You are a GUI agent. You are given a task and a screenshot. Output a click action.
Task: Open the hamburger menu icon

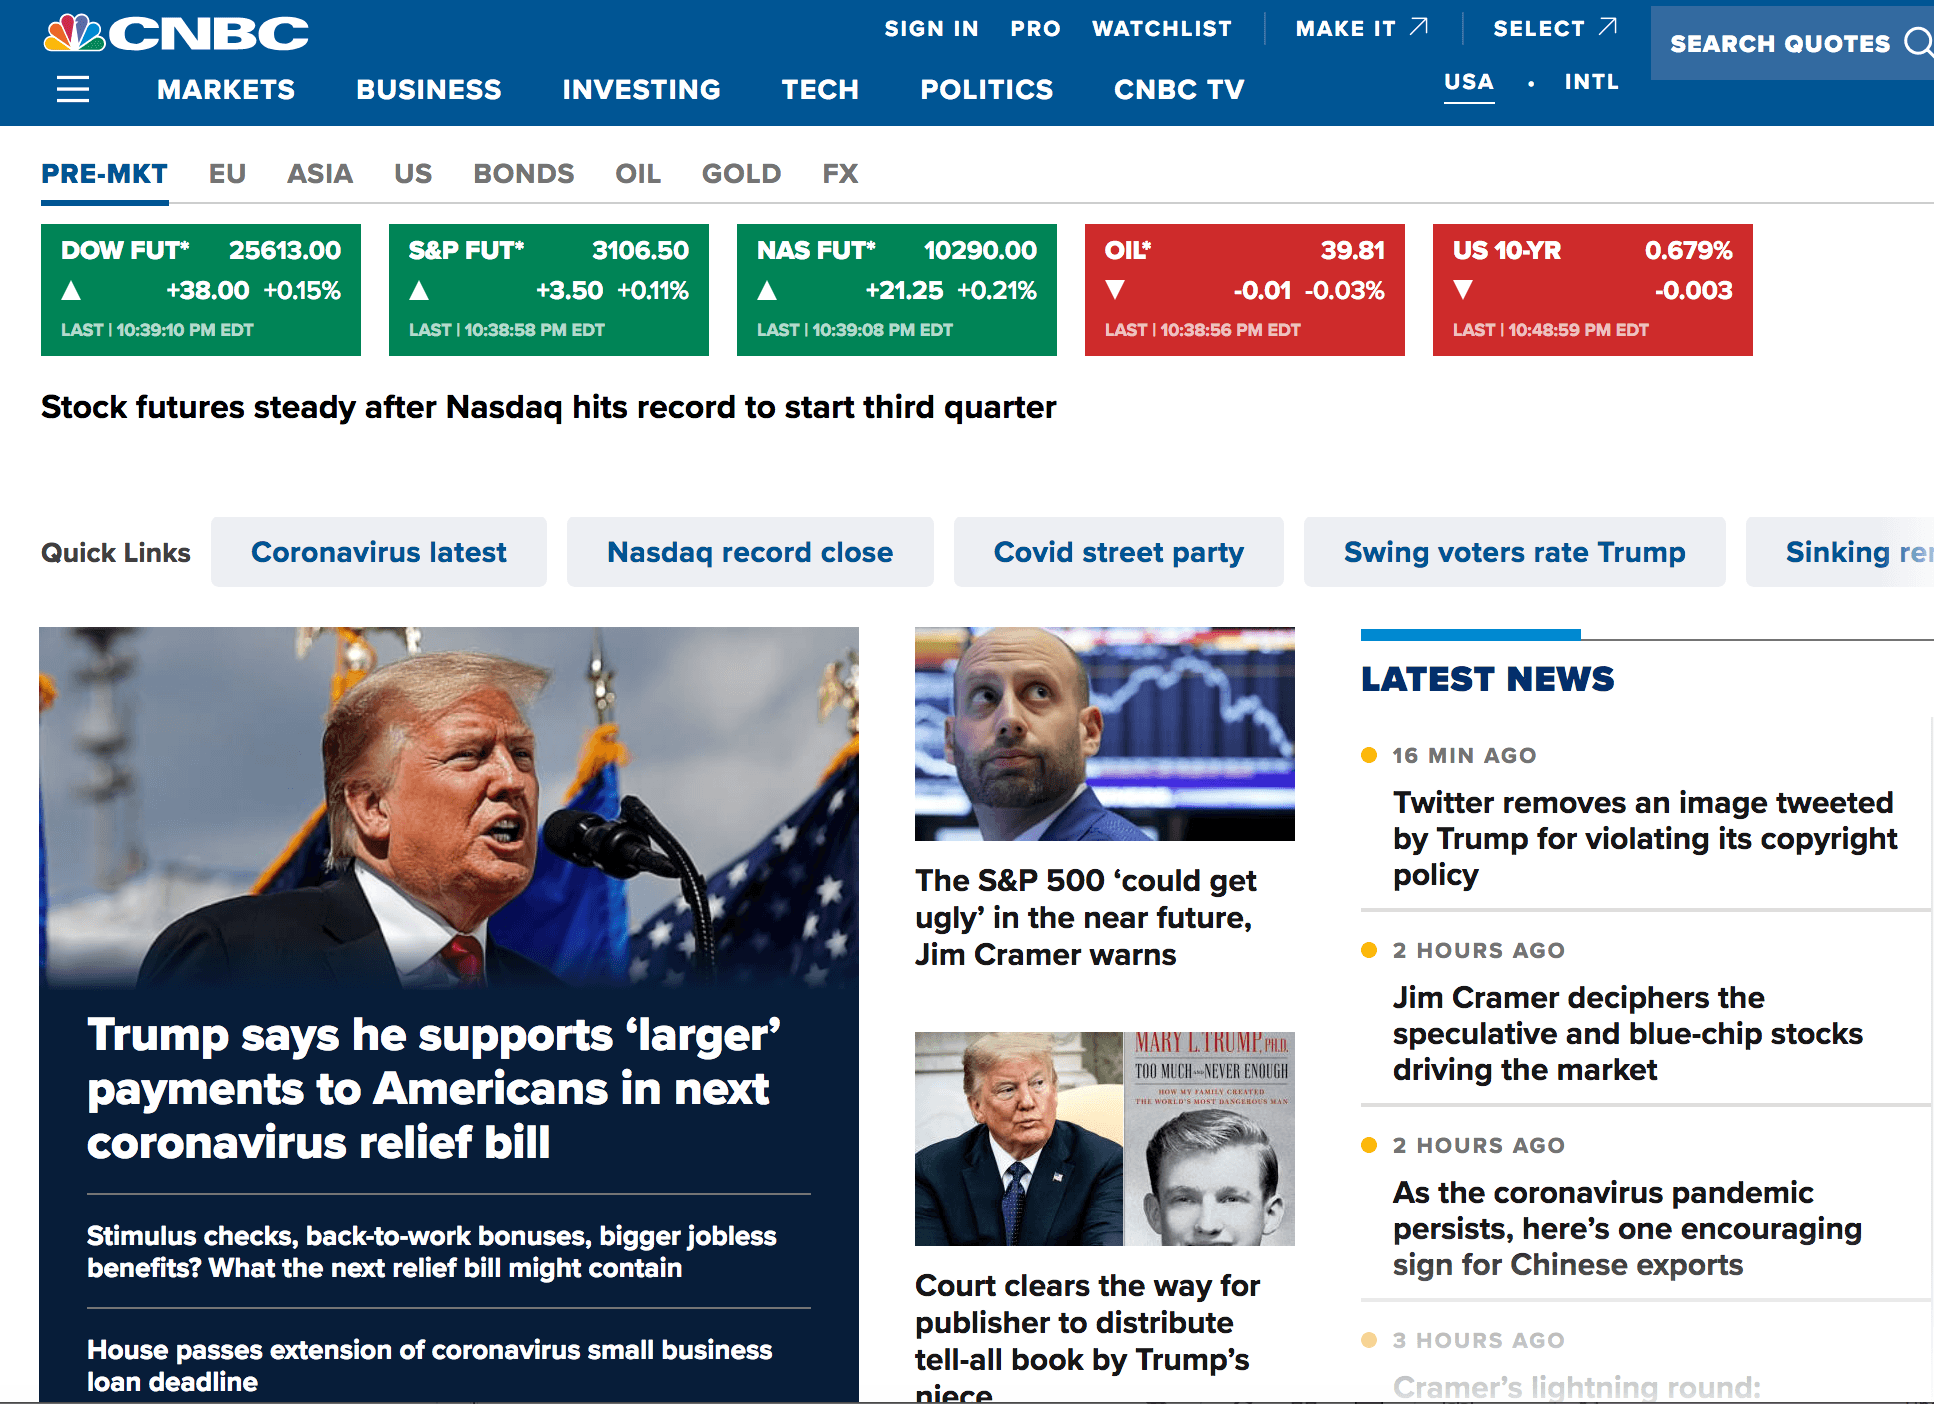(x=73, y=90)
